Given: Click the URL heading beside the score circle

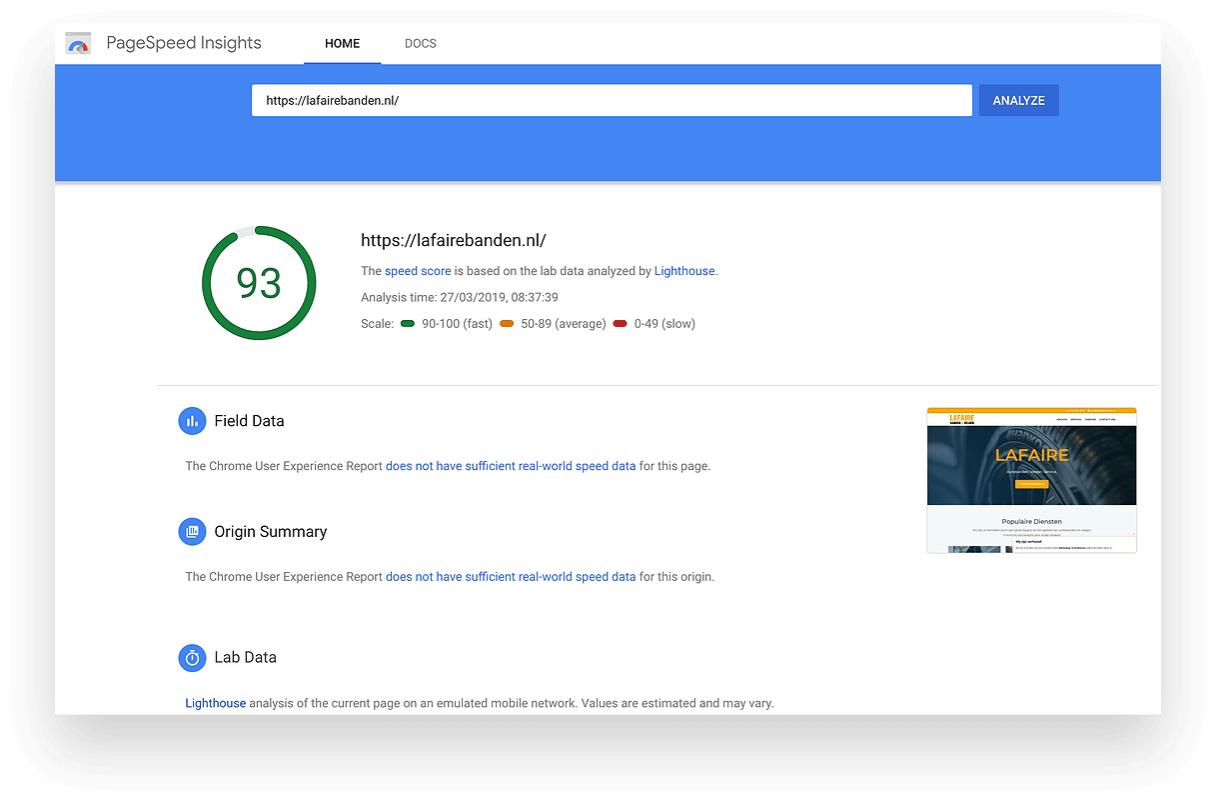Looking at the screenshot, I should [x=453, y=240].
